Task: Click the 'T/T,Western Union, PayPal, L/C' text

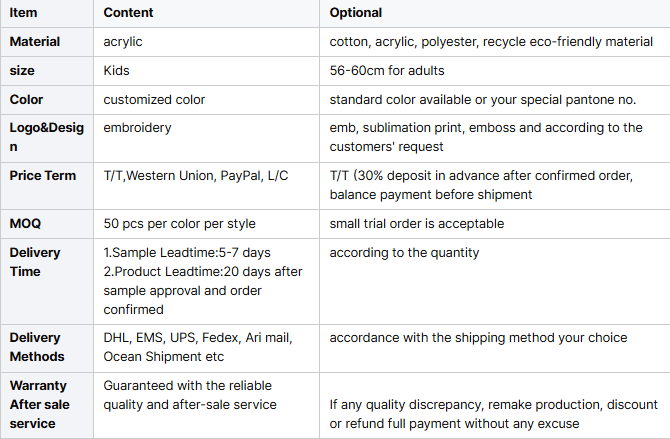Action: (196, 176)
